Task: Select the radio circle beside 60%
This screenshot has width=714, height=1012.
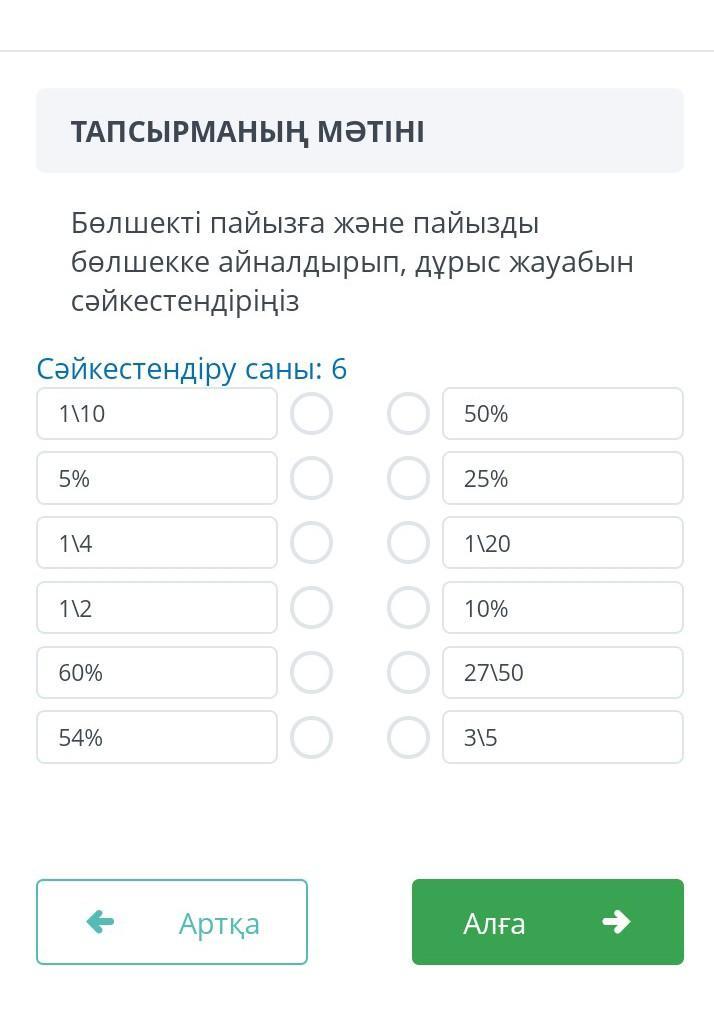Action: pyautogui.click(x=311, y=673)
